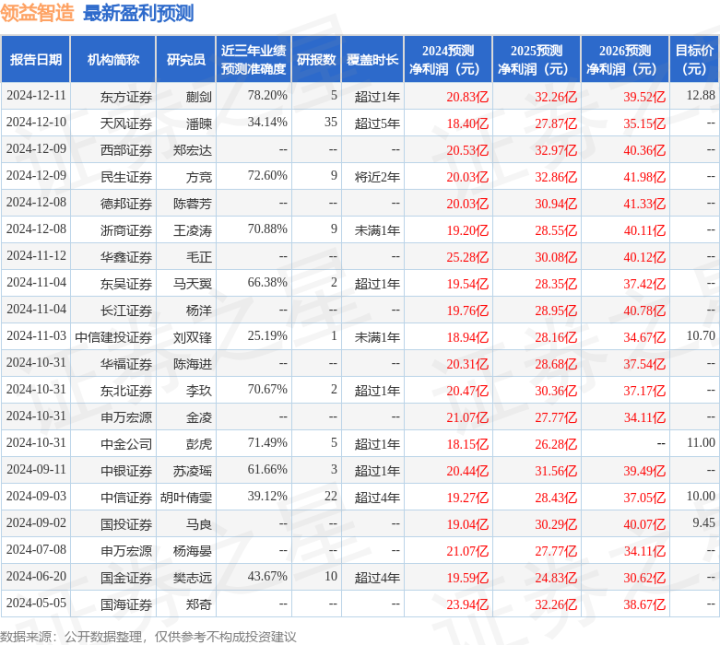Click the 研究员 column header
720x645 pixels.
(x=186, y=60)
